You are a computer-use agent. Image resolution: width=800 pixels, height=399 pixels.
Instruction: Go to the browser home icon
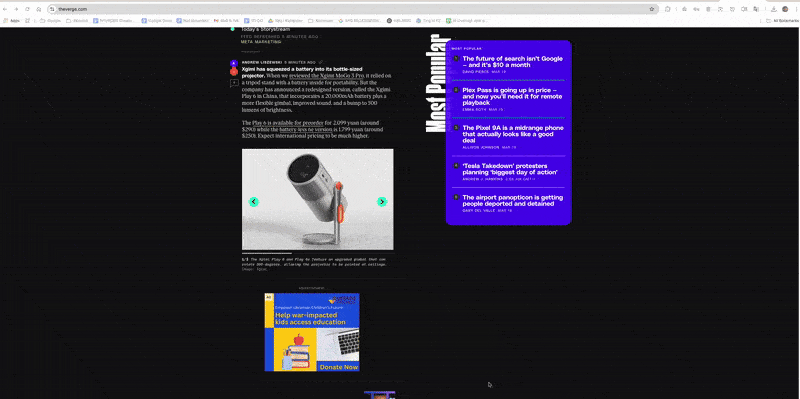39,9
